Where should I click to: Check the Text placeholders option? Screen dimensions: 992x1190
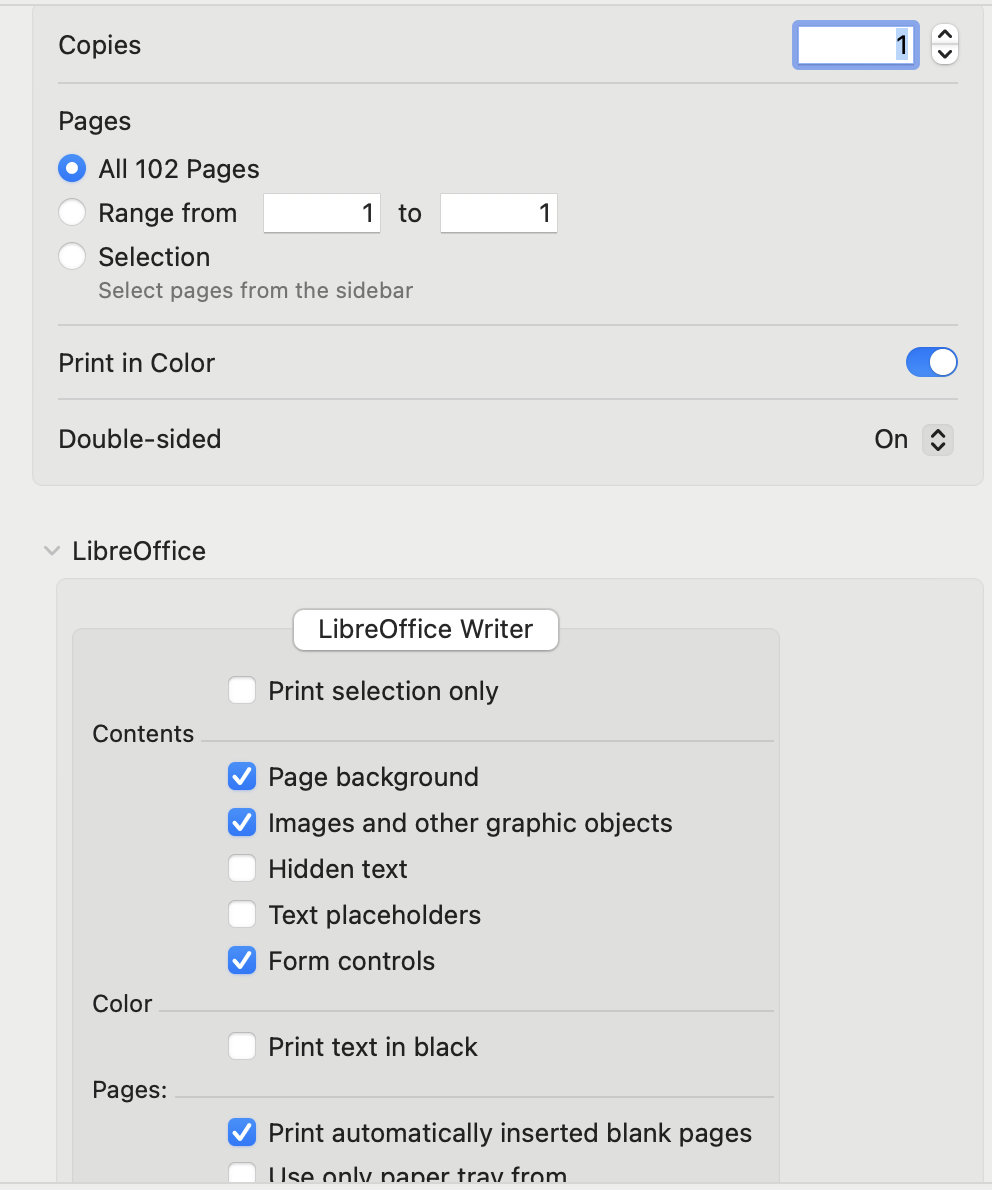pos(242,915)
